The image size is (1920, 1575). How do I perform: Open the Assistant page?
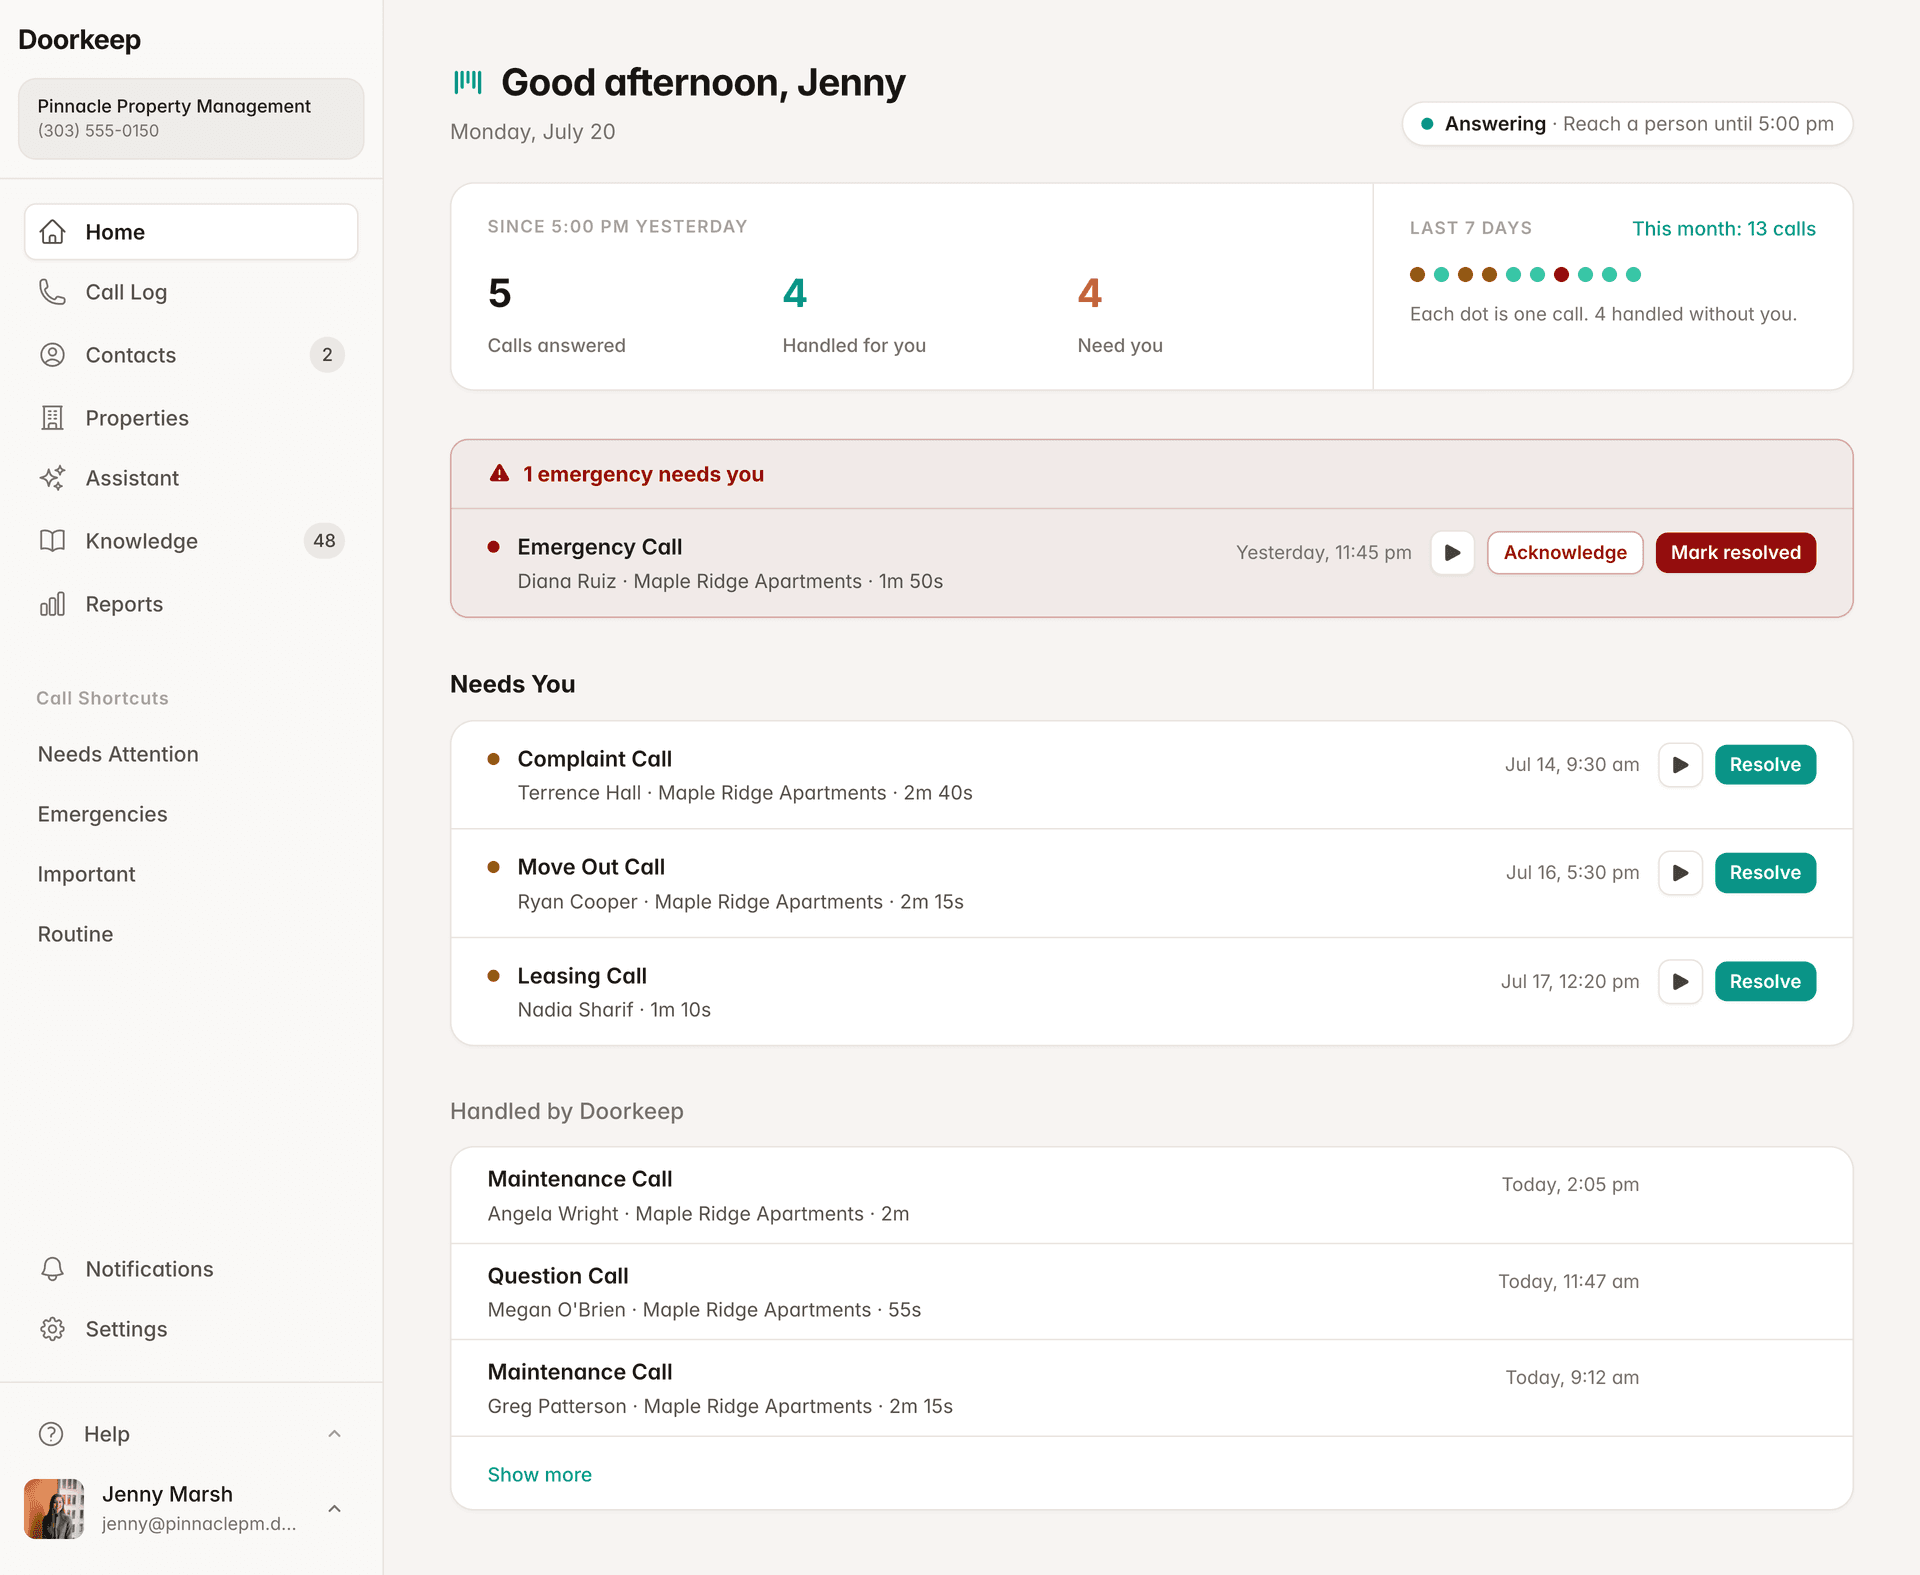tap(191, 478)
